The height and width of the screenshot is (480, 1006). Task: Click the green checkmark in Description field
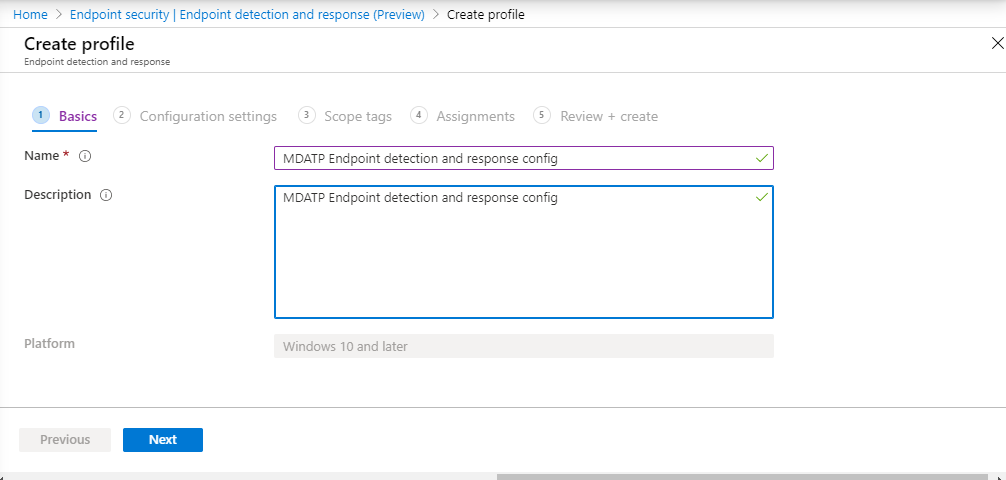pos(762,197)
